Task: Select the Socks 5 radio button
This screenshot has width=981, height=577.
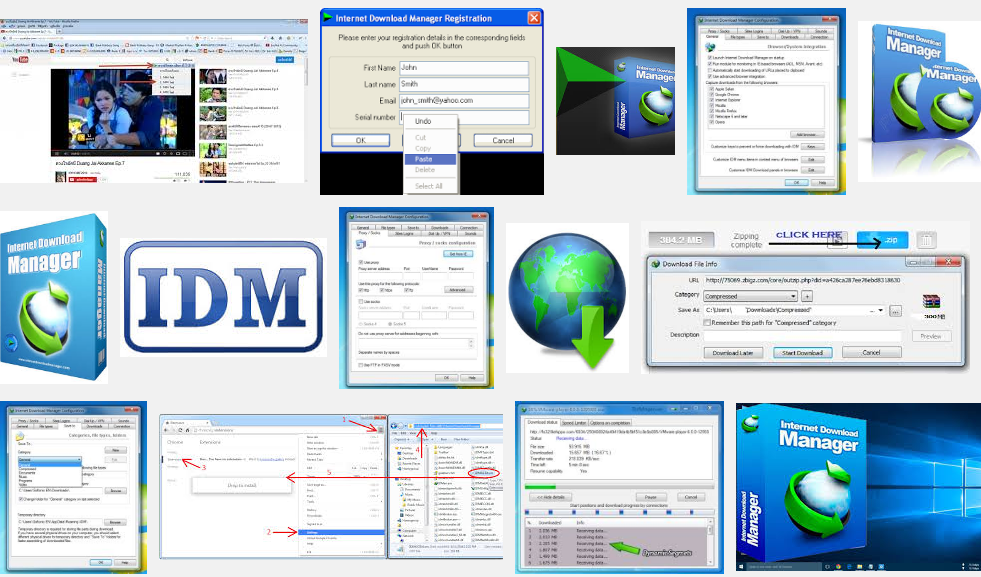Action: point(391,324)
